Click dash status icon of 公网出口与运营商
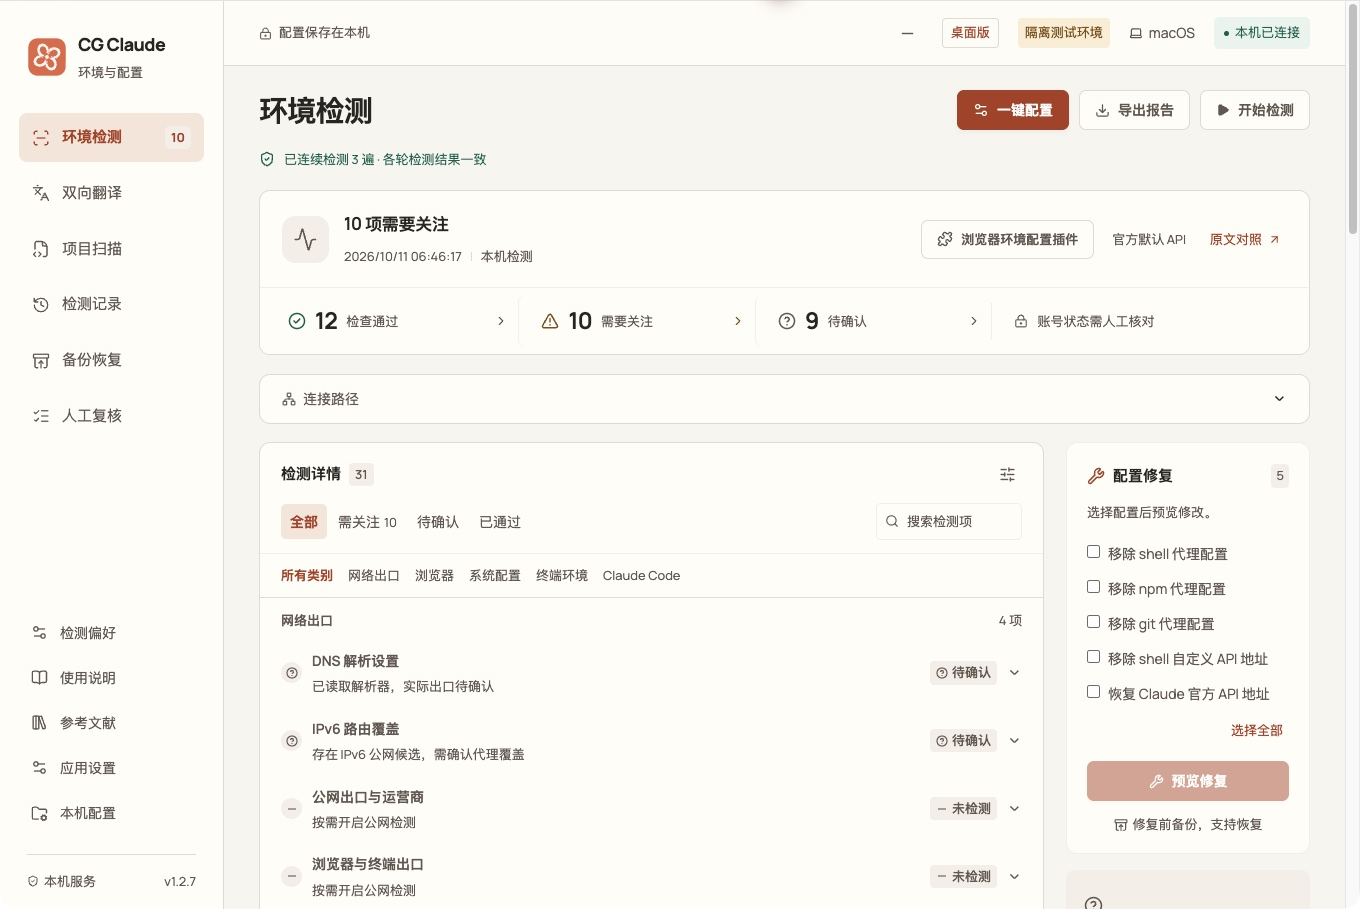 click(292, 809)
